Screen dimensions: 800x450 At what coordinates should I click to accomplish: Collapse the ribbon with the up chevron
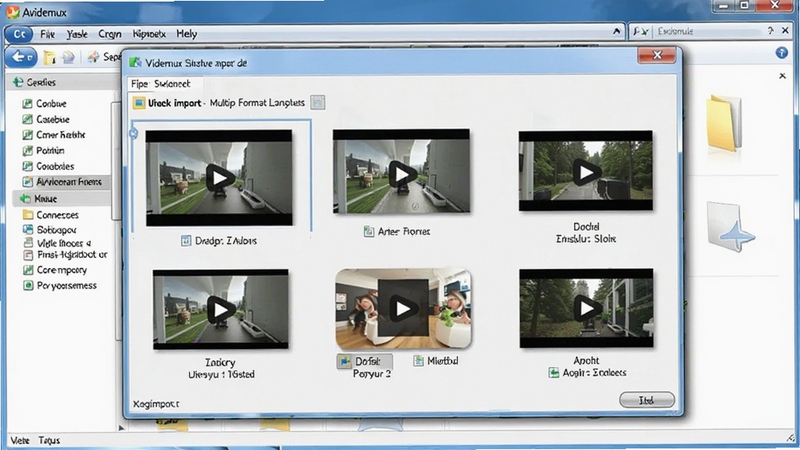(x=616, y=32)
